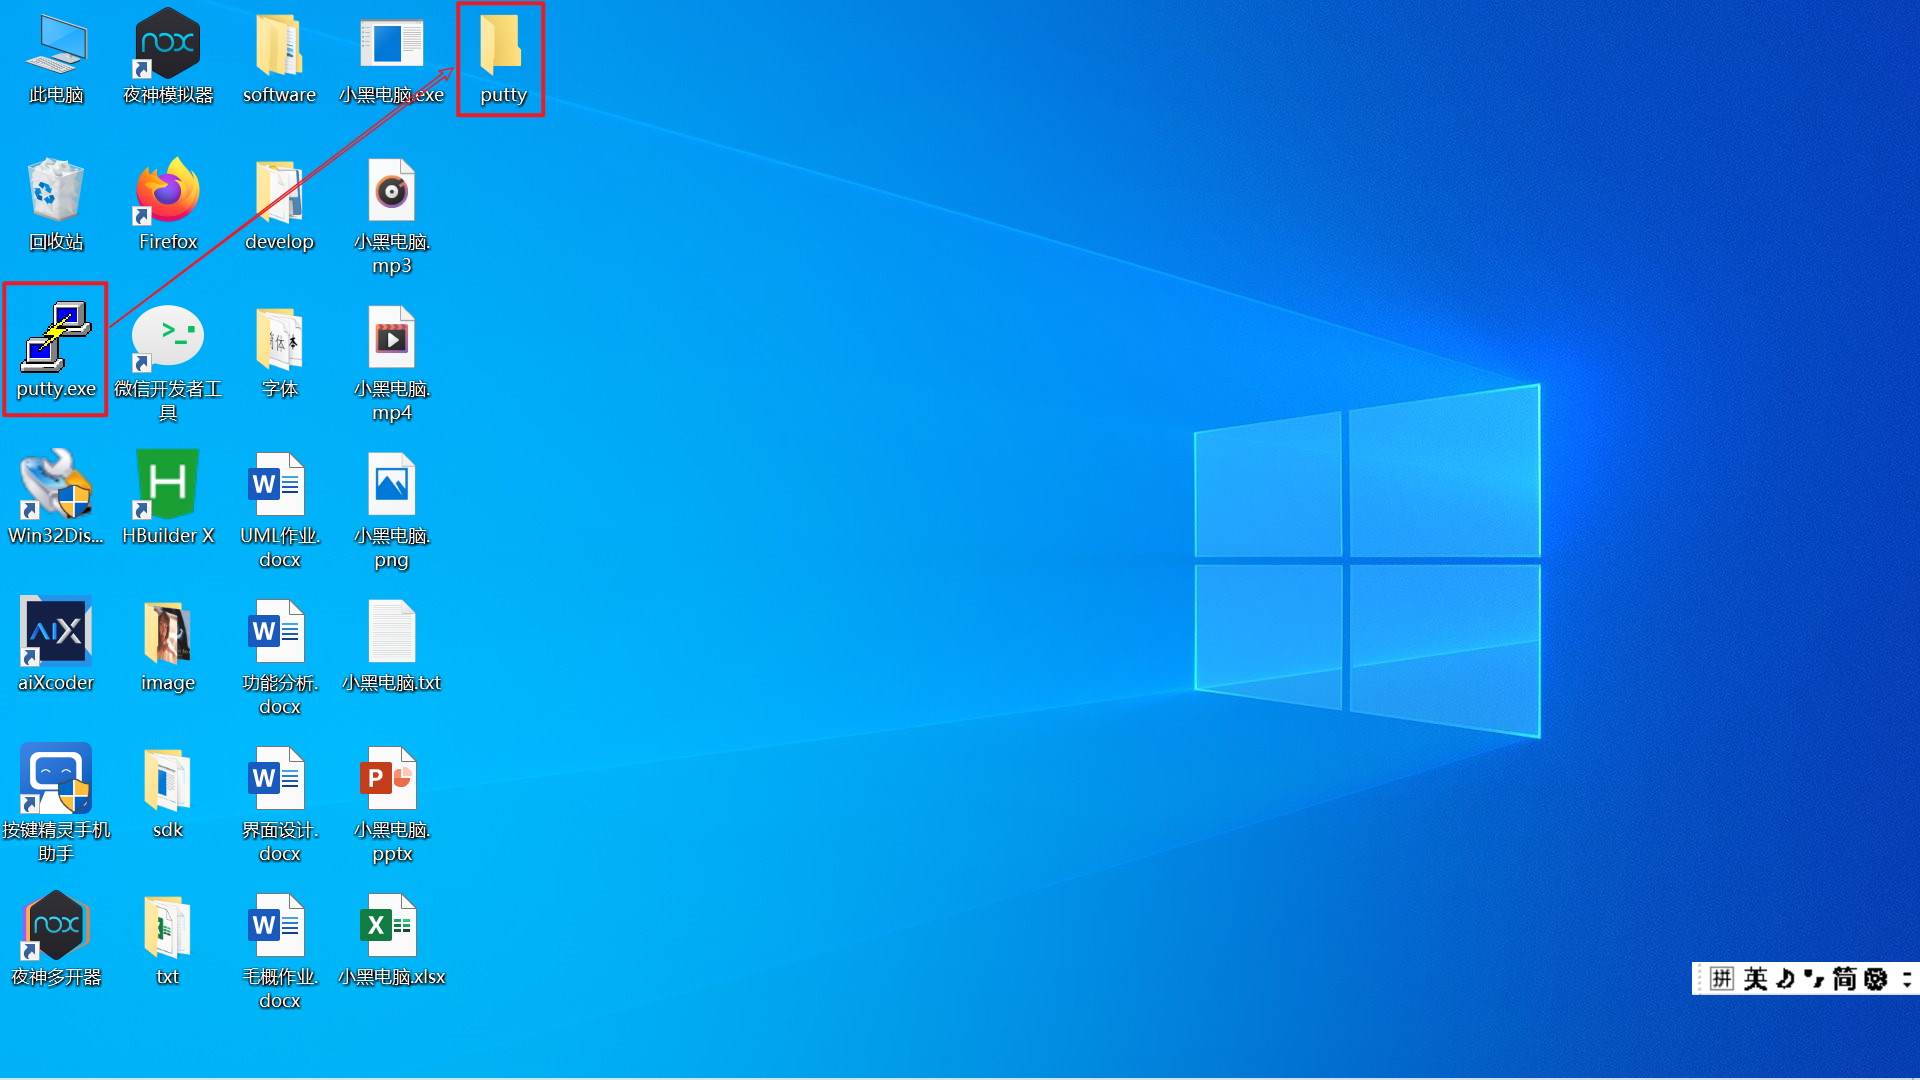Switch IME 简 simplified/traditional character set
The image size is (1920, 1080).
1844,978
